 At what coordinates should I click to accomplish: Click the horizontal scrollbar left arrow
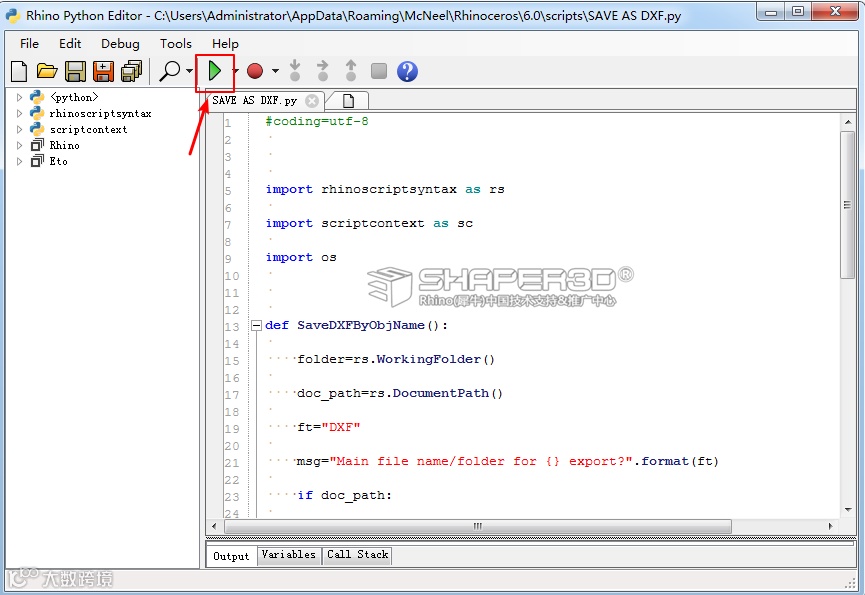(214, 526)
